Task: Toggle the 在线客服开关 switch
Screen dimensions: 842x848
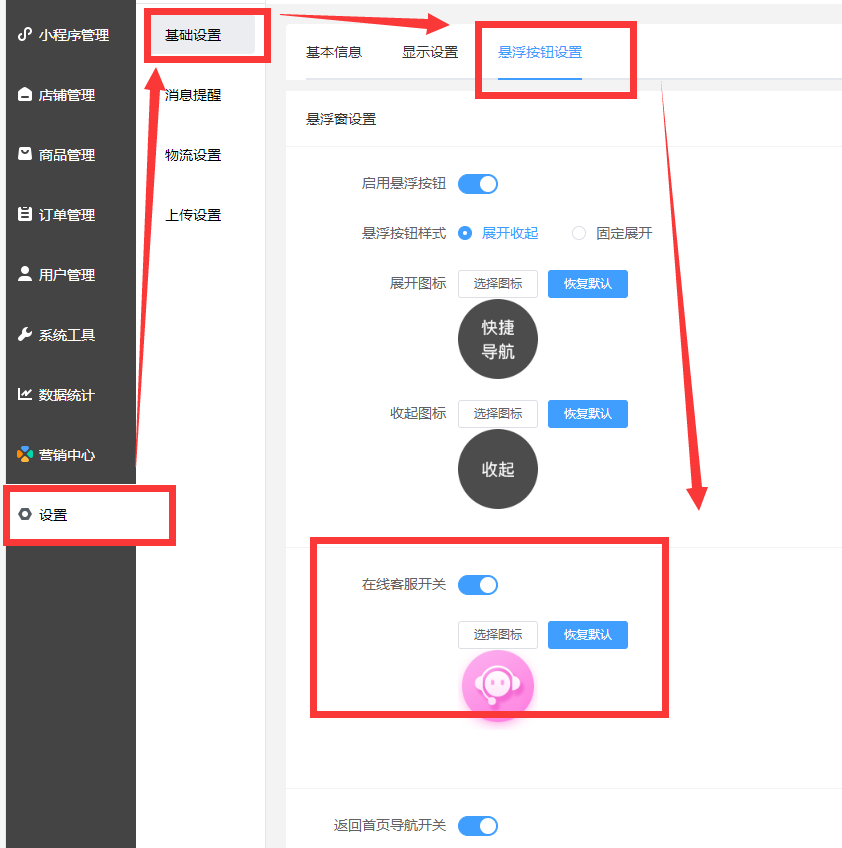Action: point(478,585)
